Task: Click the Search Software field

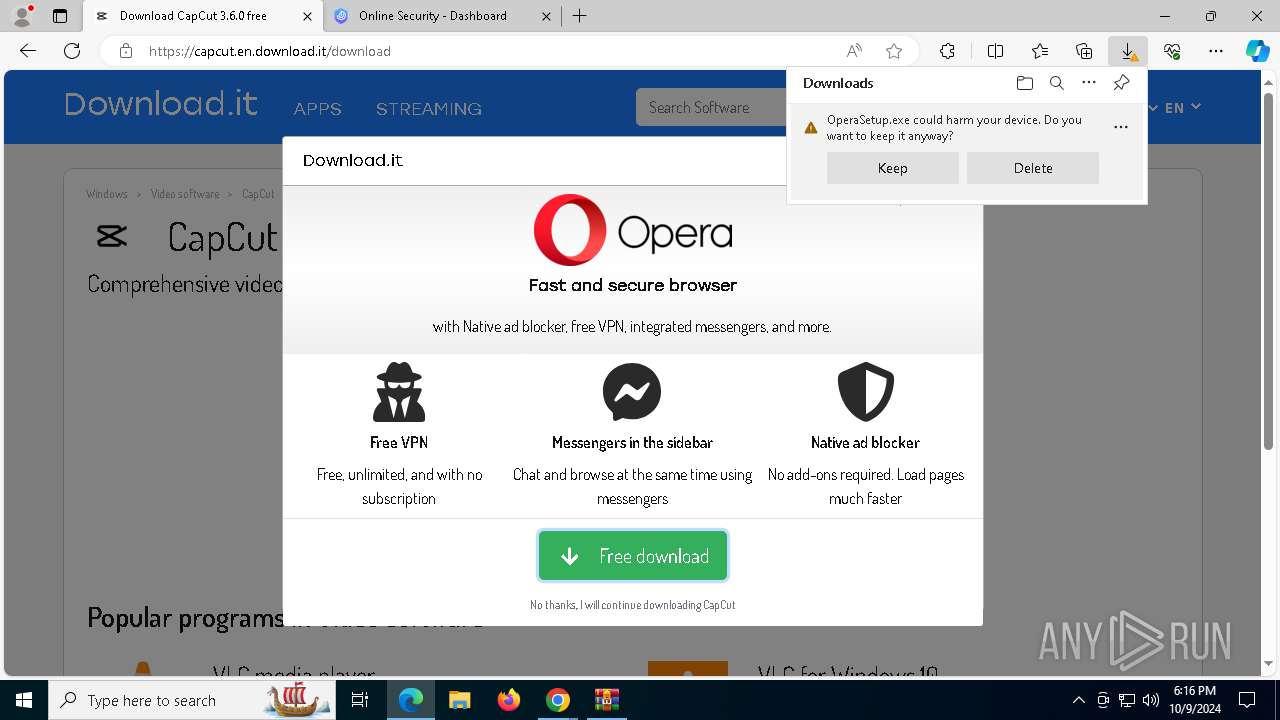Action: [712, 107]
